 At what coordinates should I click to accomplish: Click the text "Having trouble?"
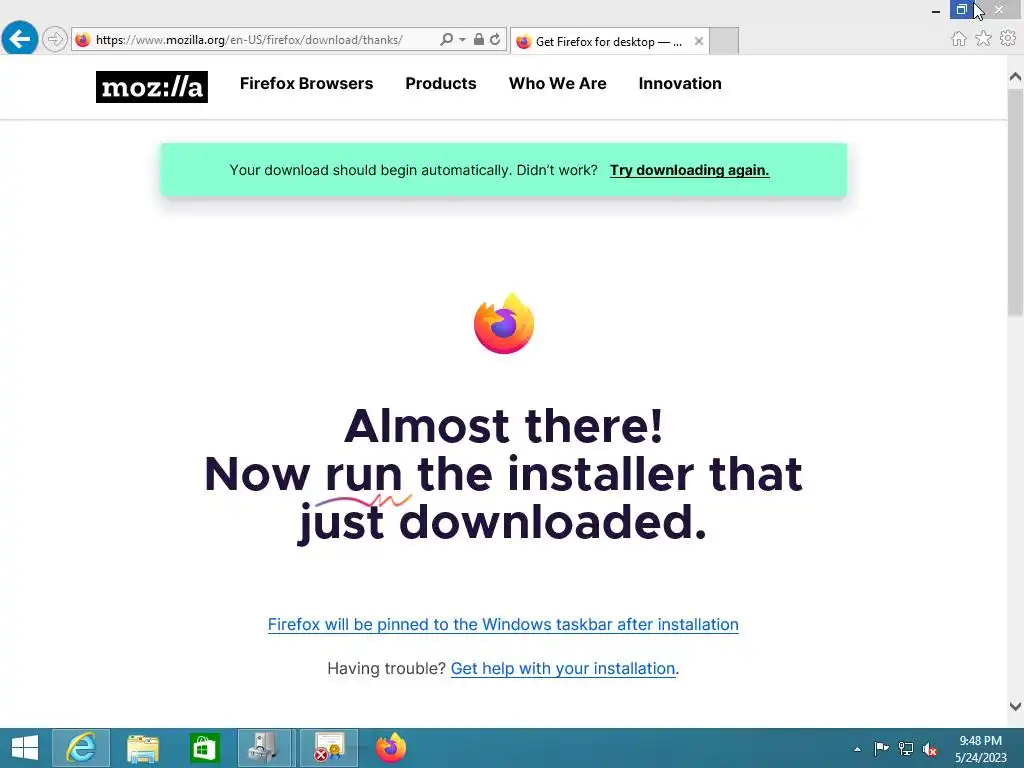point(386,669)
